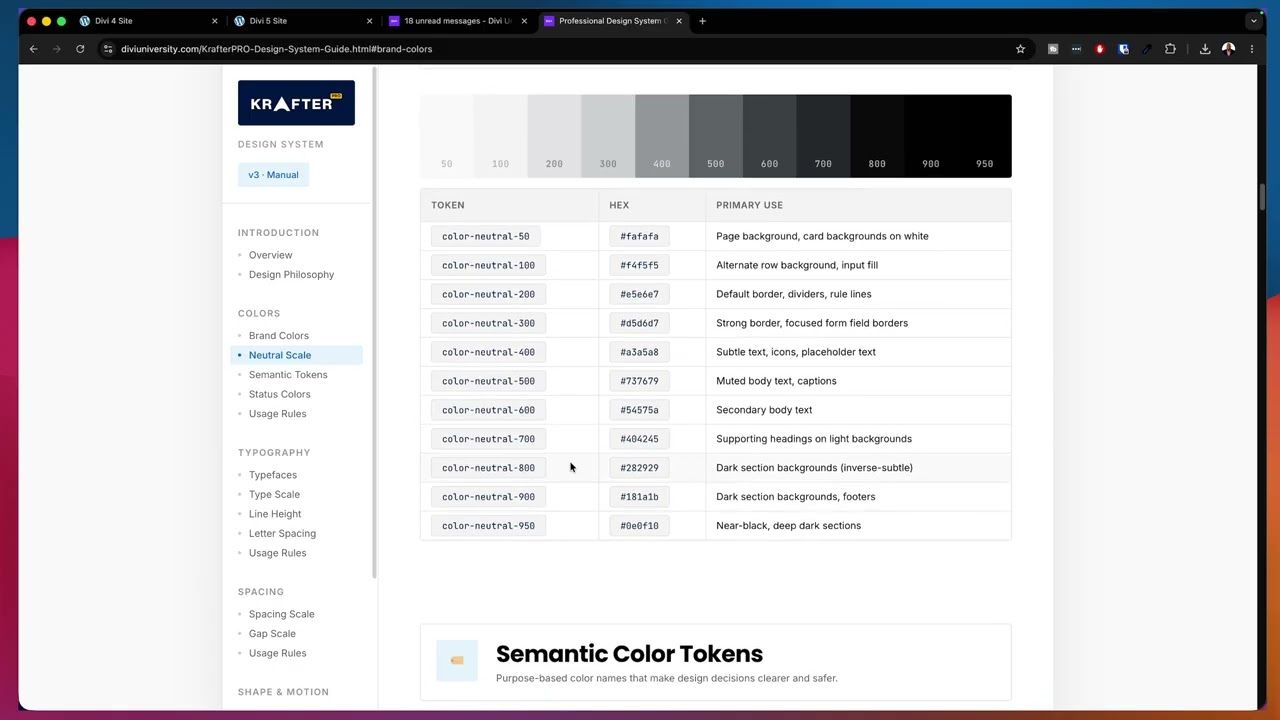Open a new browser tab
Screen dimensions: 1280x720
click(x=702, y=21)
